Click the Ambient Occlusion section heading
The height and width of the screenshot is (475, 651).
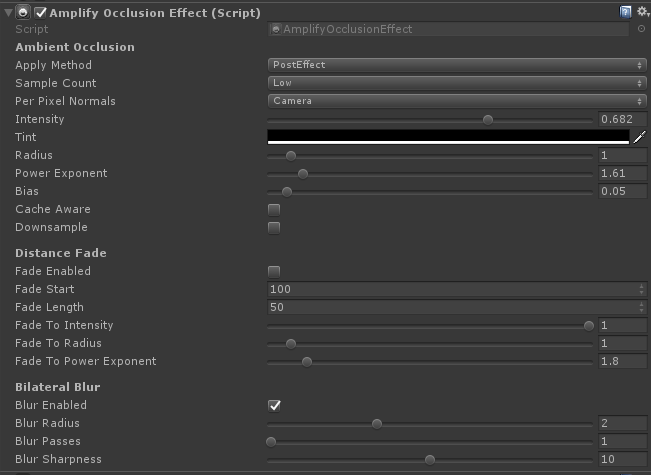coord(75,47)
